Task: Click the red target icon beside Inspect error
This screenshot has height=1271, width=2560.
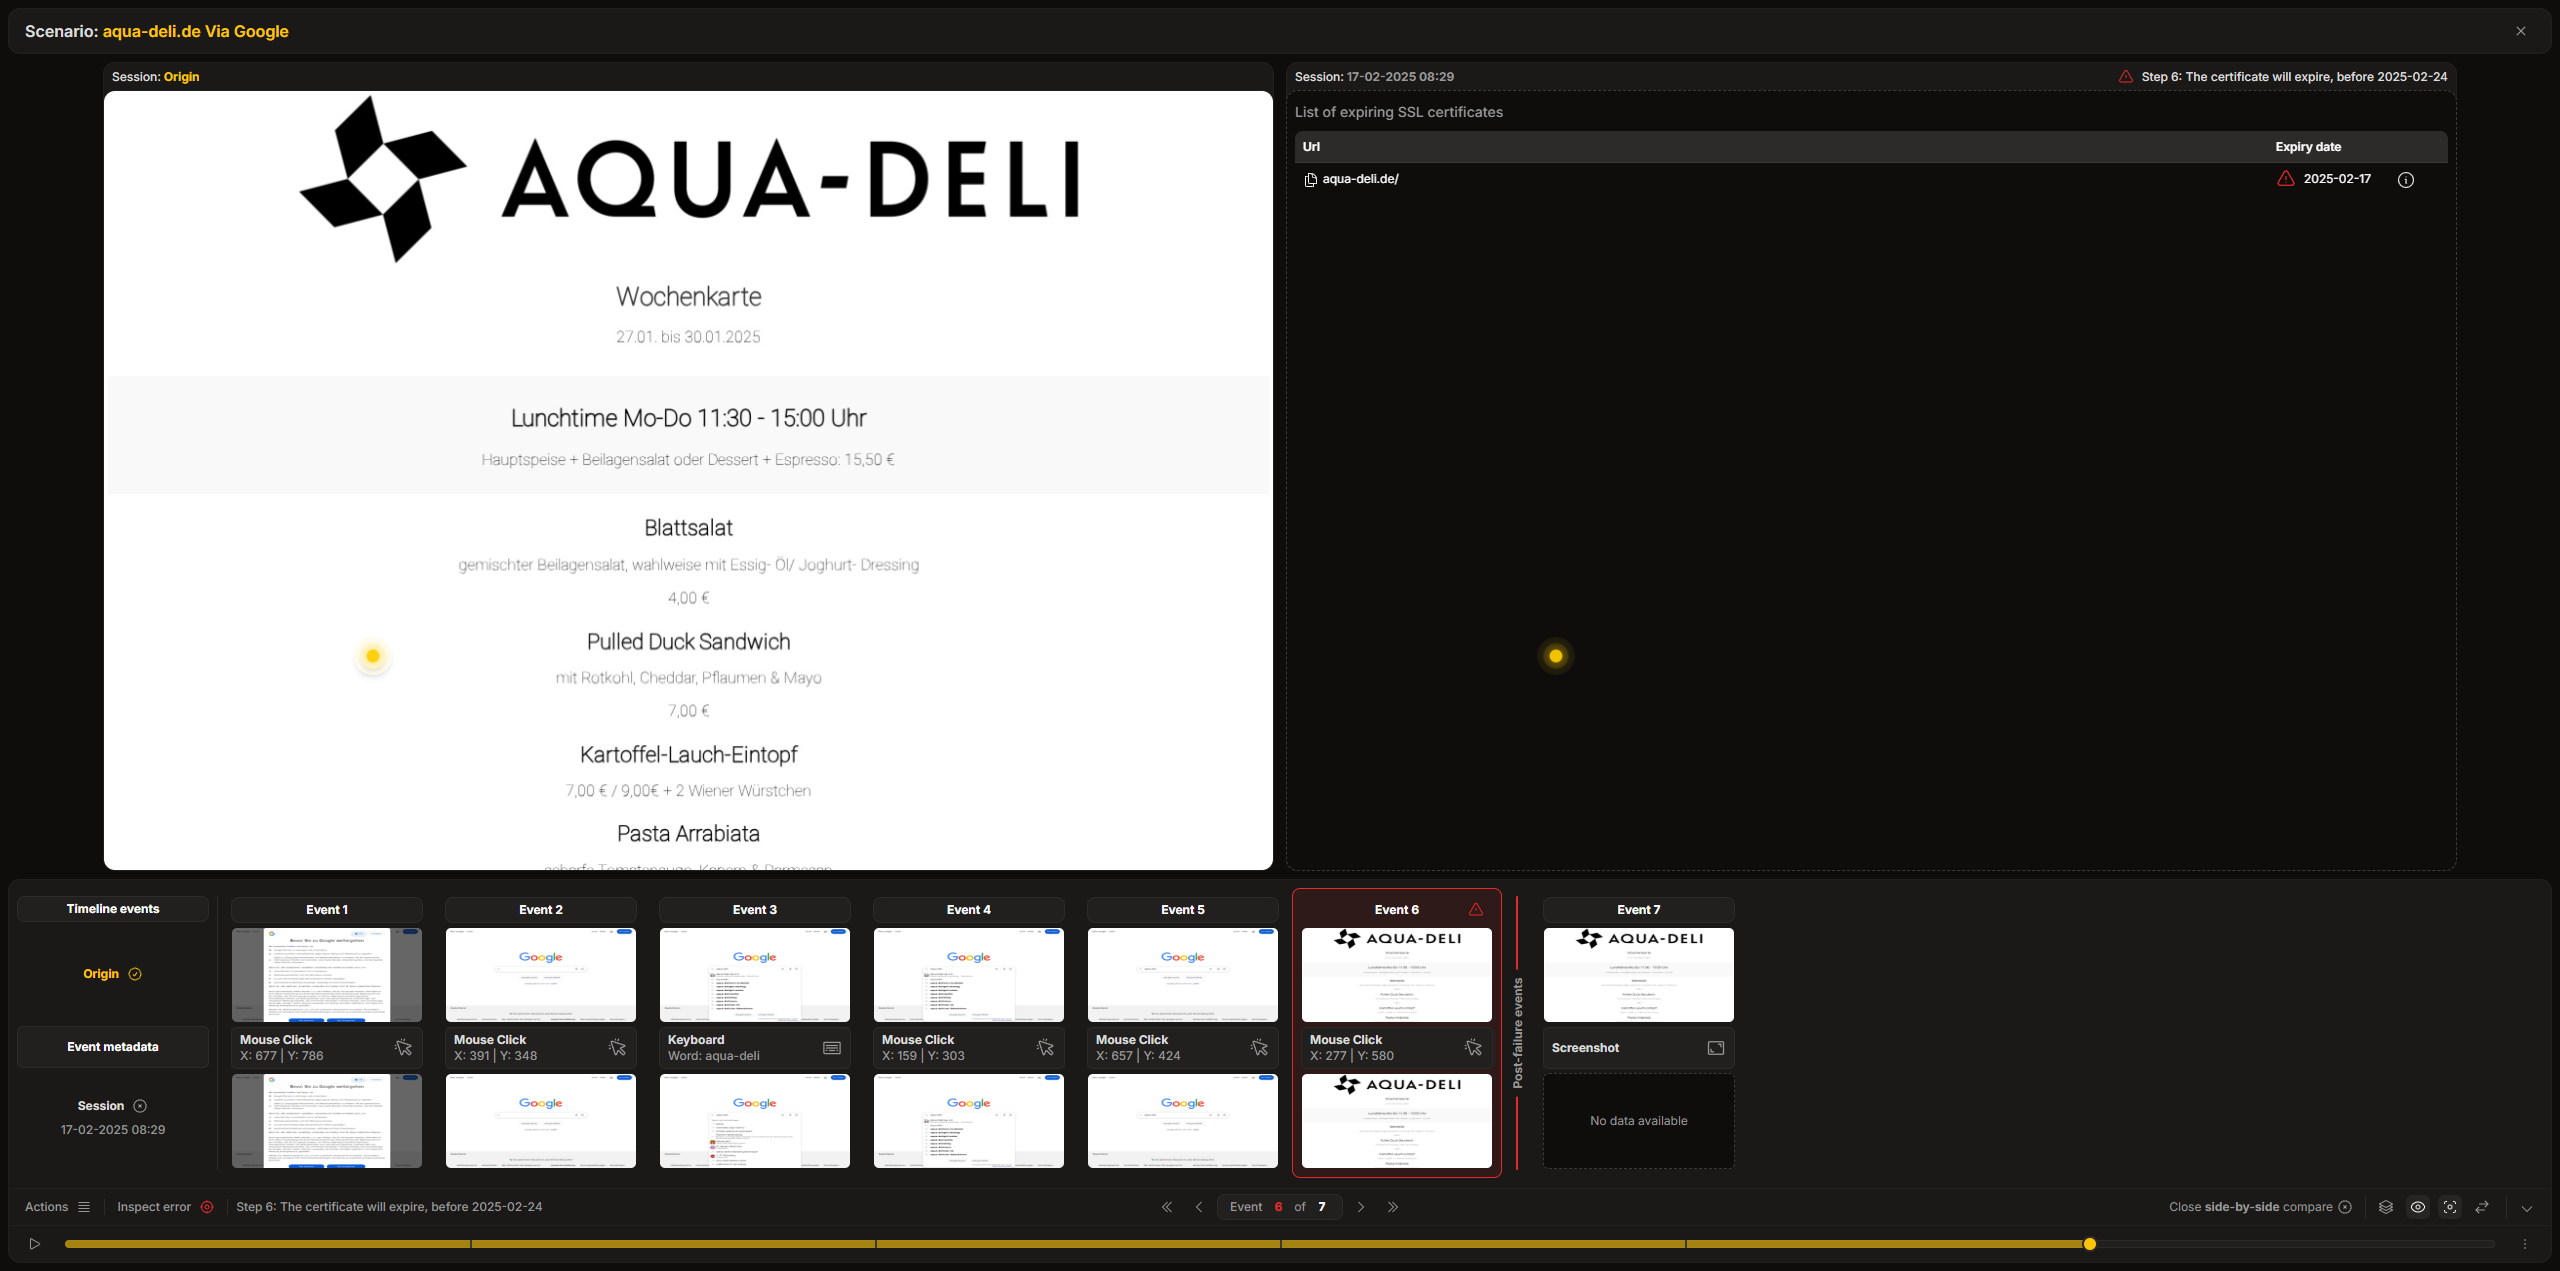Action: tap(207, 1207)
